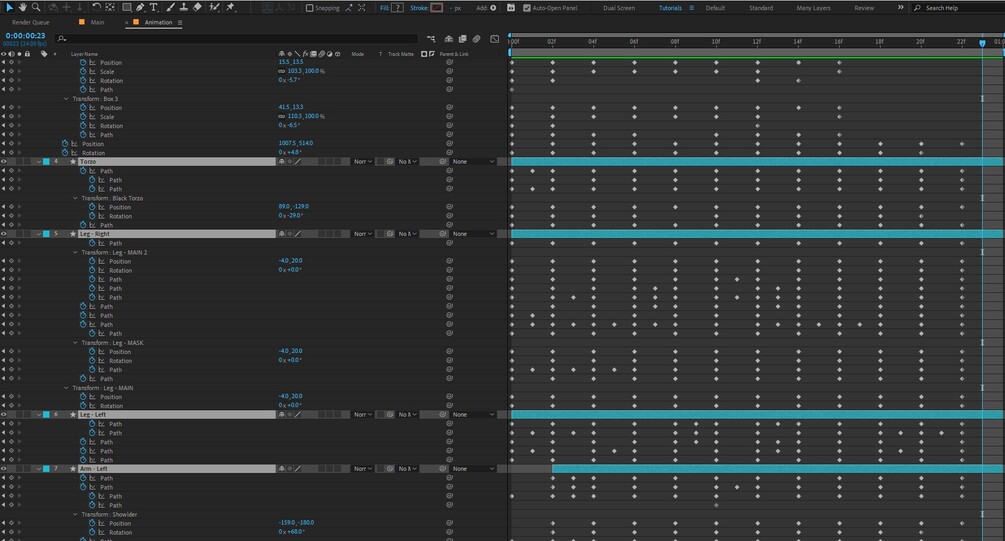Hide the Arm - Left layer eye
The height and width of the screenshot is (541, 1005).
[x=4, y=469]
